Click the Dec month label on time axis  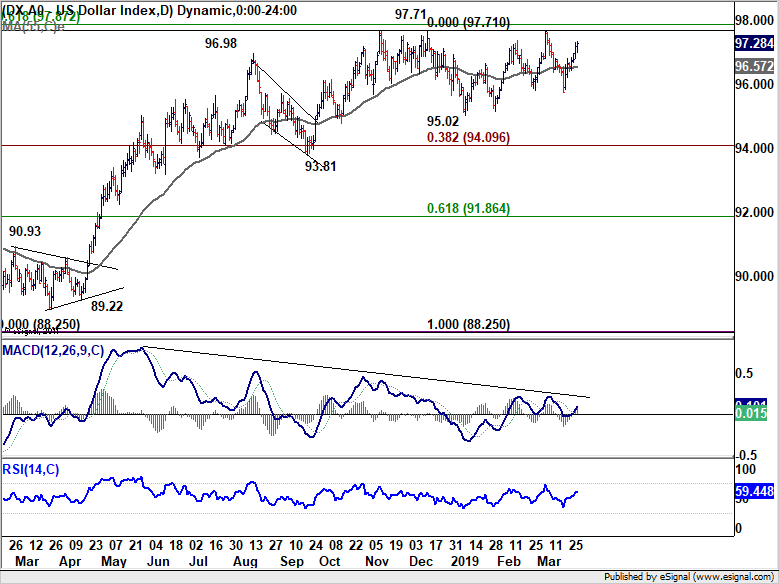click(x=421, y=561)
